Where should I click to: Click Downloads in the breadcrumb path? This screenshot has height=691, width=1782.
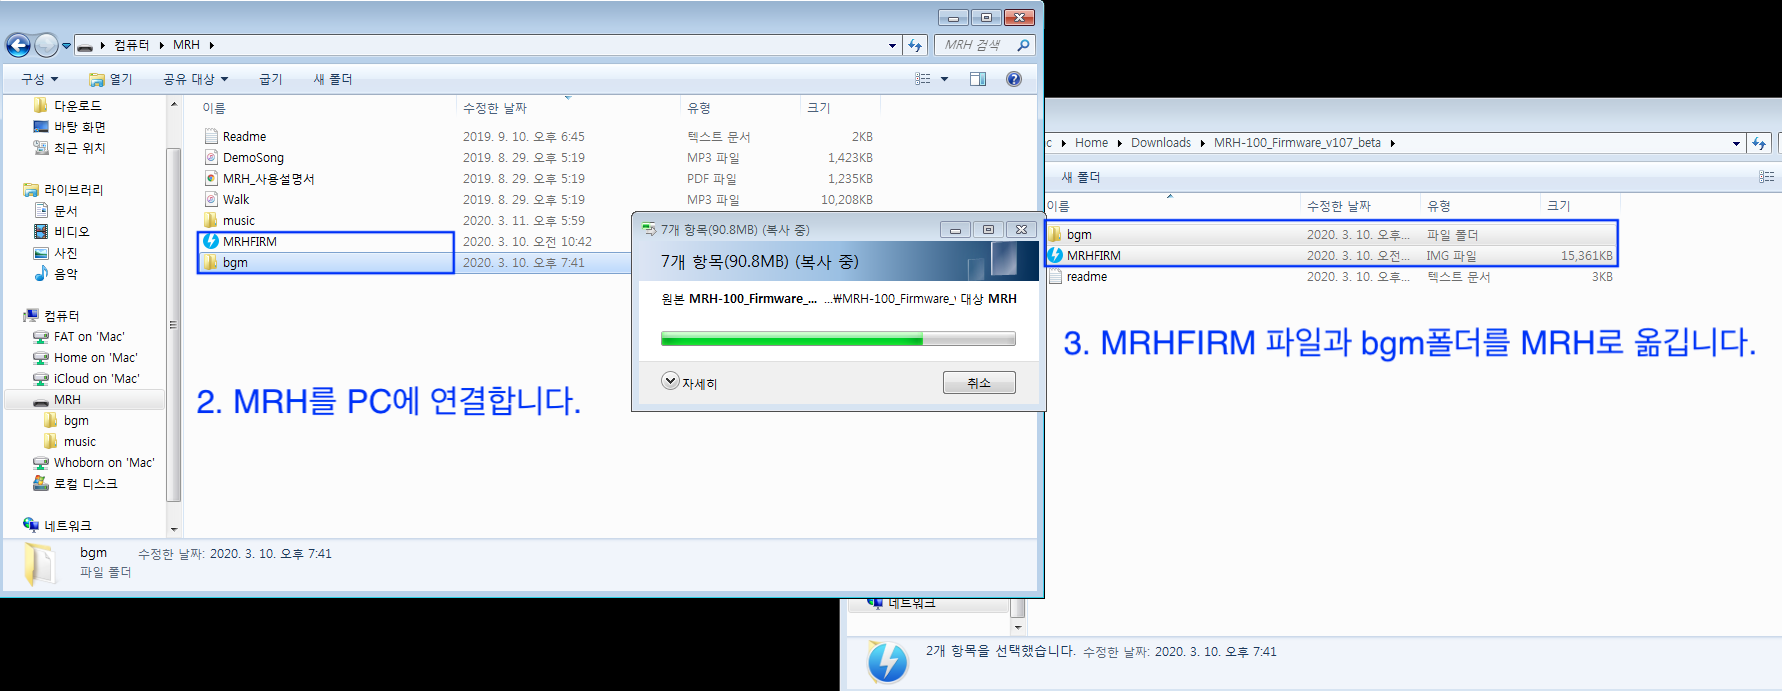click(1161, 143)
